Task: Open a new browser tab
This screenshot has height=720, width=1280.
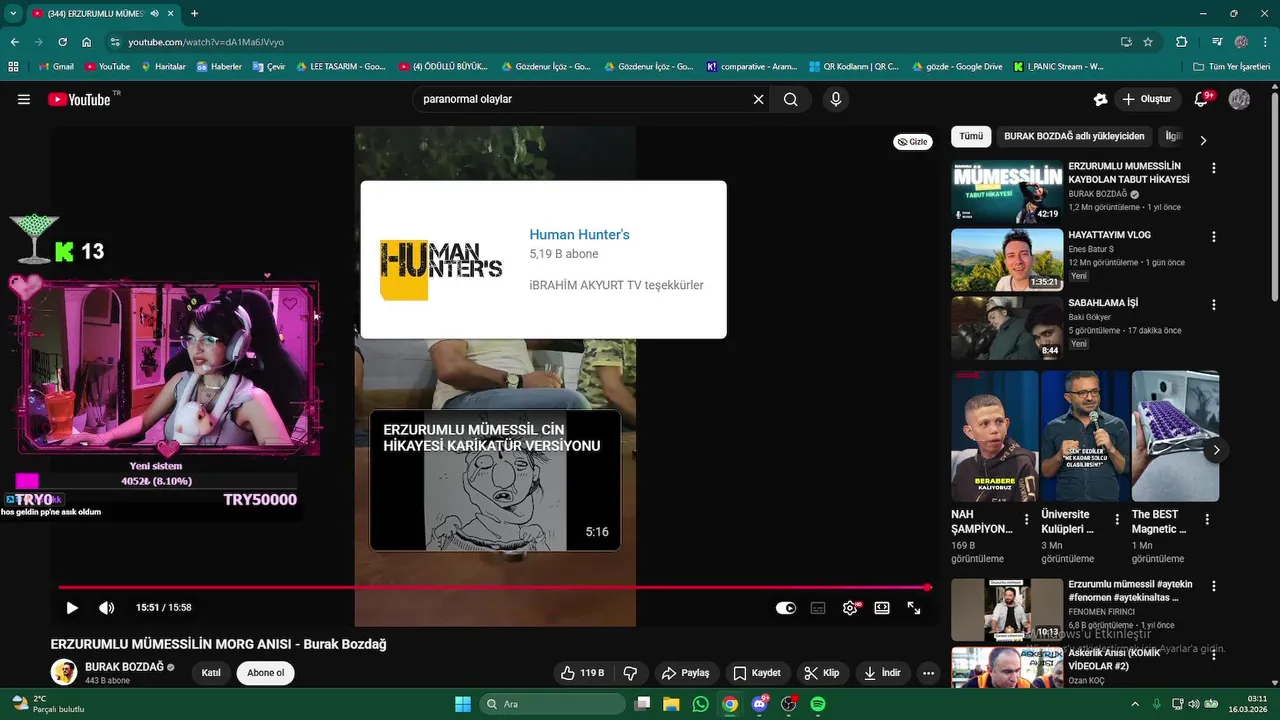Action: [194, 13]
